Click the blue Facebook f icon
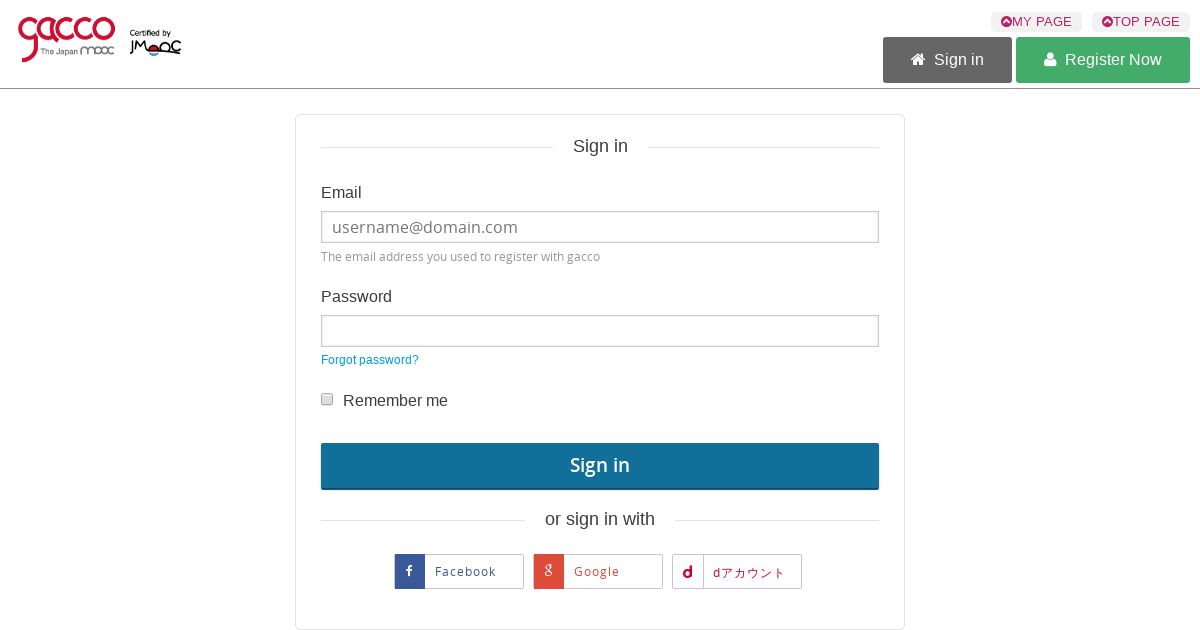This screenshot has width=1200, height=630. (410, 572)
